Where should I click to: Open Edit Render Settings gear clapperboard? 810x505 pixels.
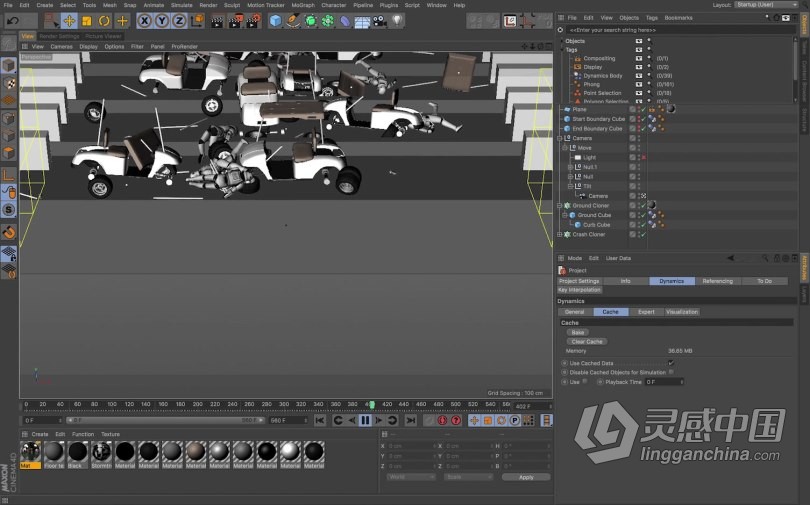pyautogui.click(x=253, y=21)
